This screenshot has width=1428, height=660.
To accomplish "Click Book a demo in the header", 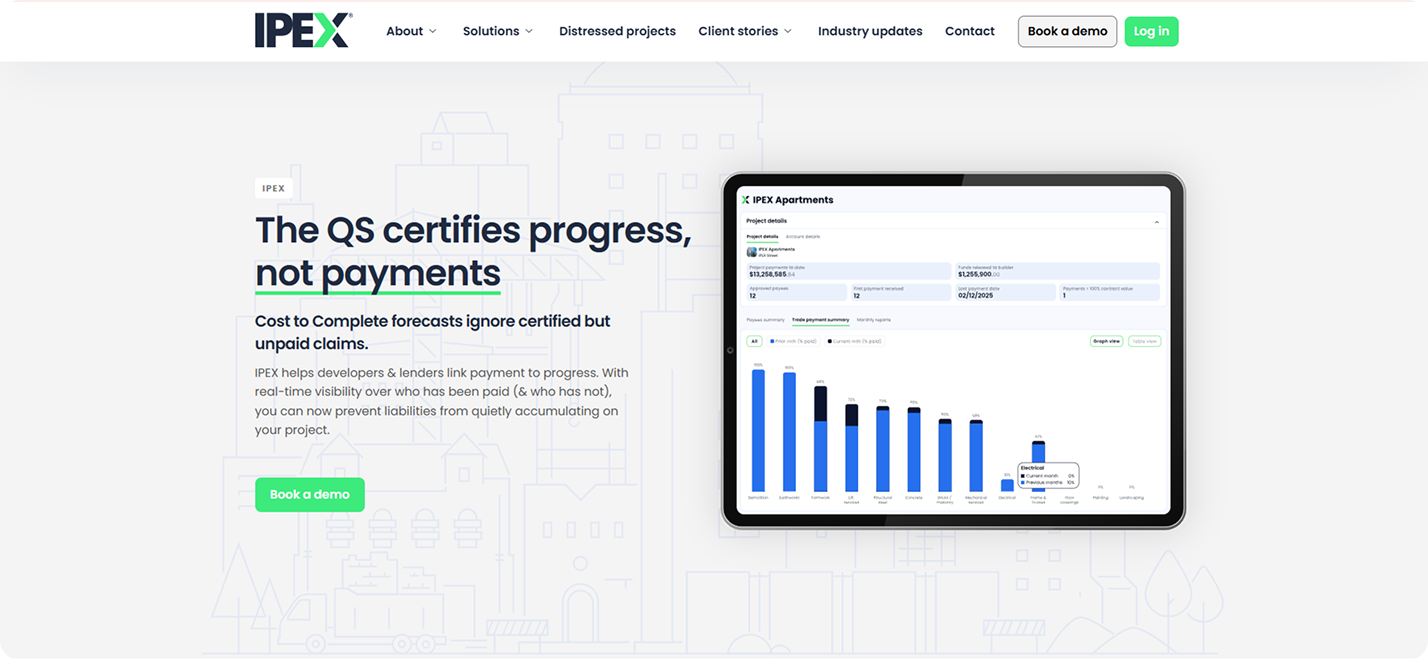I will [1067, 31].
